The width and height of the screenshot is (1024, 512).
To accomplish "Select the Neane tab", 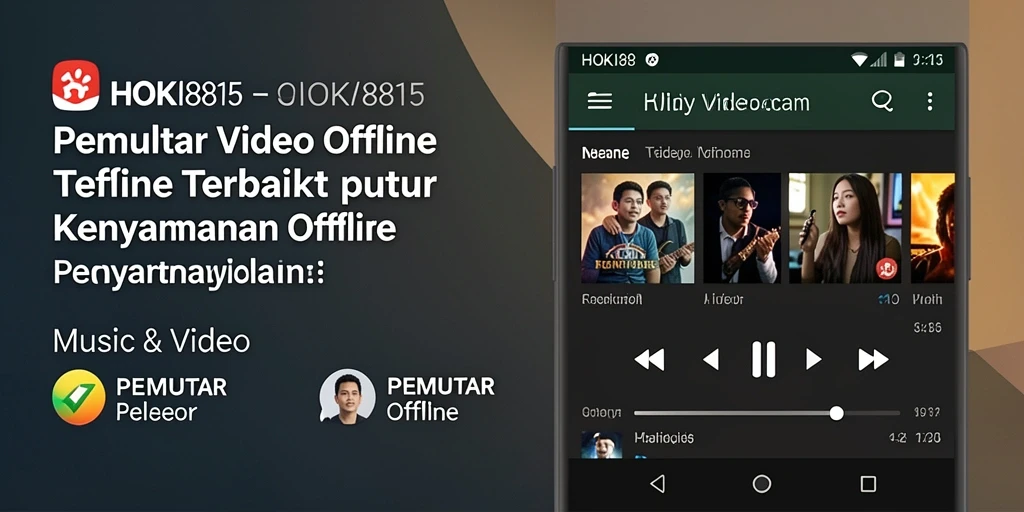I will [x=605, y=153].
